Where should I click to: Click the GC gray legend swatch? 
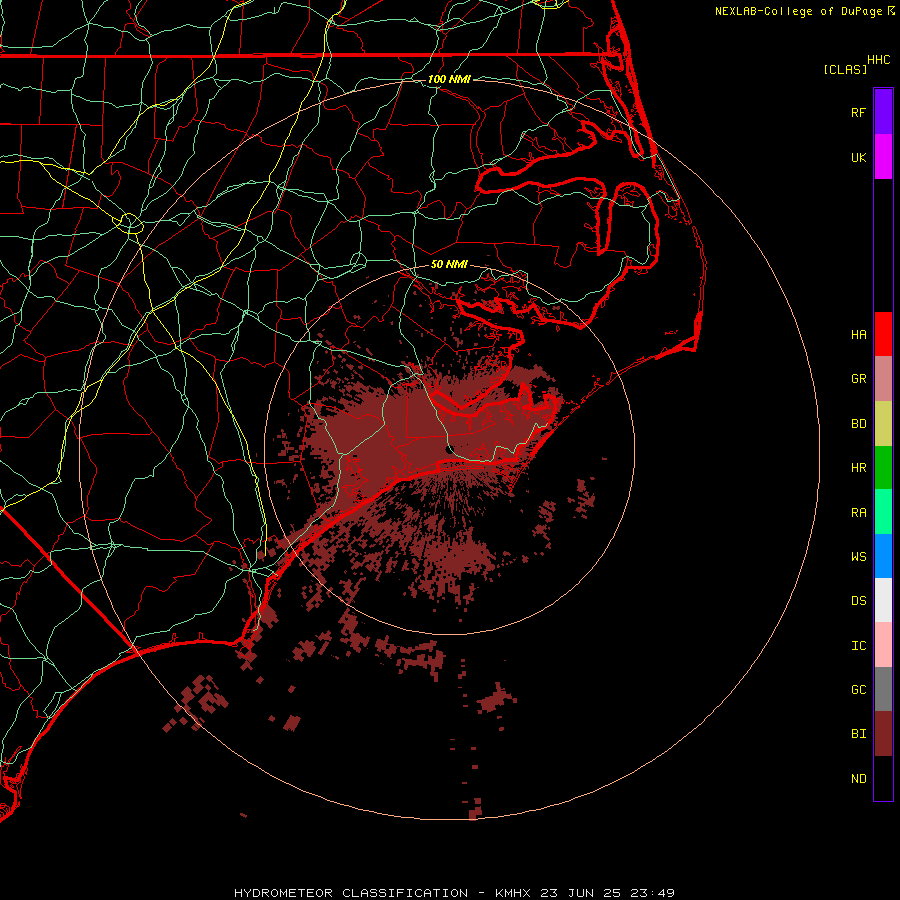(x=883, y=689)
